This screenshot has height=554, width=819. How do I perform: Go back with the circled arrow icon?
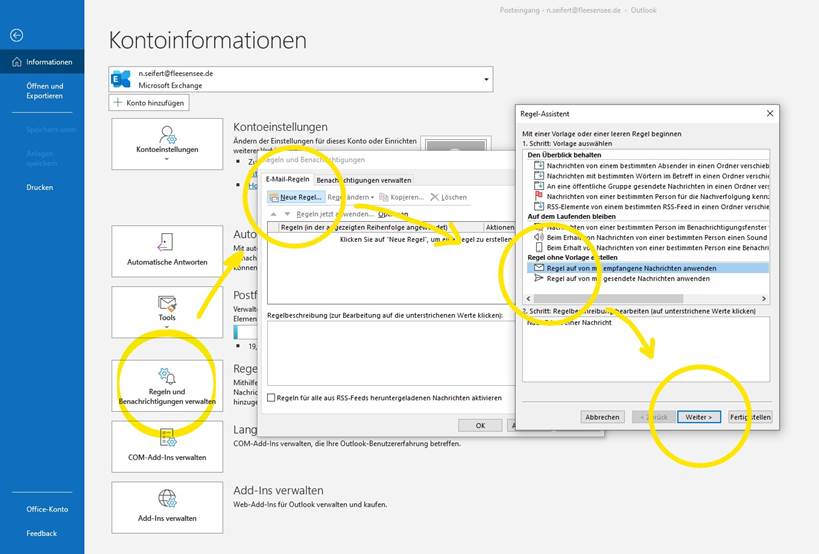17,35
